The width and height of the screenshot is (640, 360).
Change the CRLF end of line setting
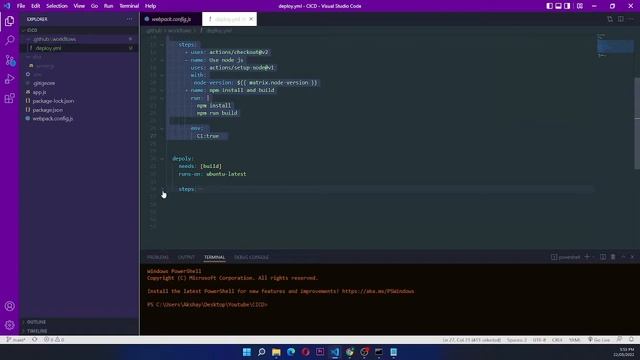(x=557, y=340)
